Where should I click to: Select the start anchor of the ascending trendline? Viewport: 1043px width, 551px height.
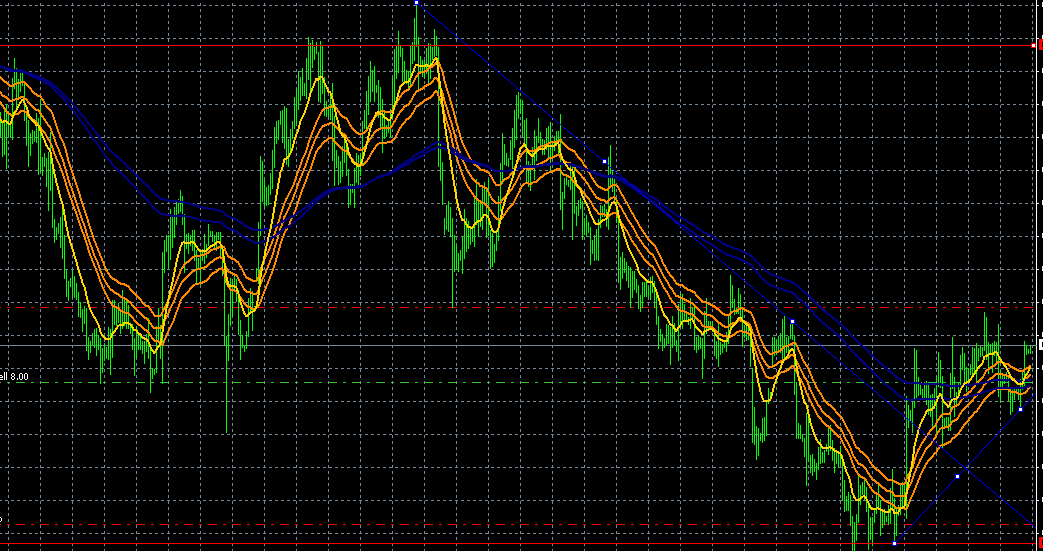[894, 544]
